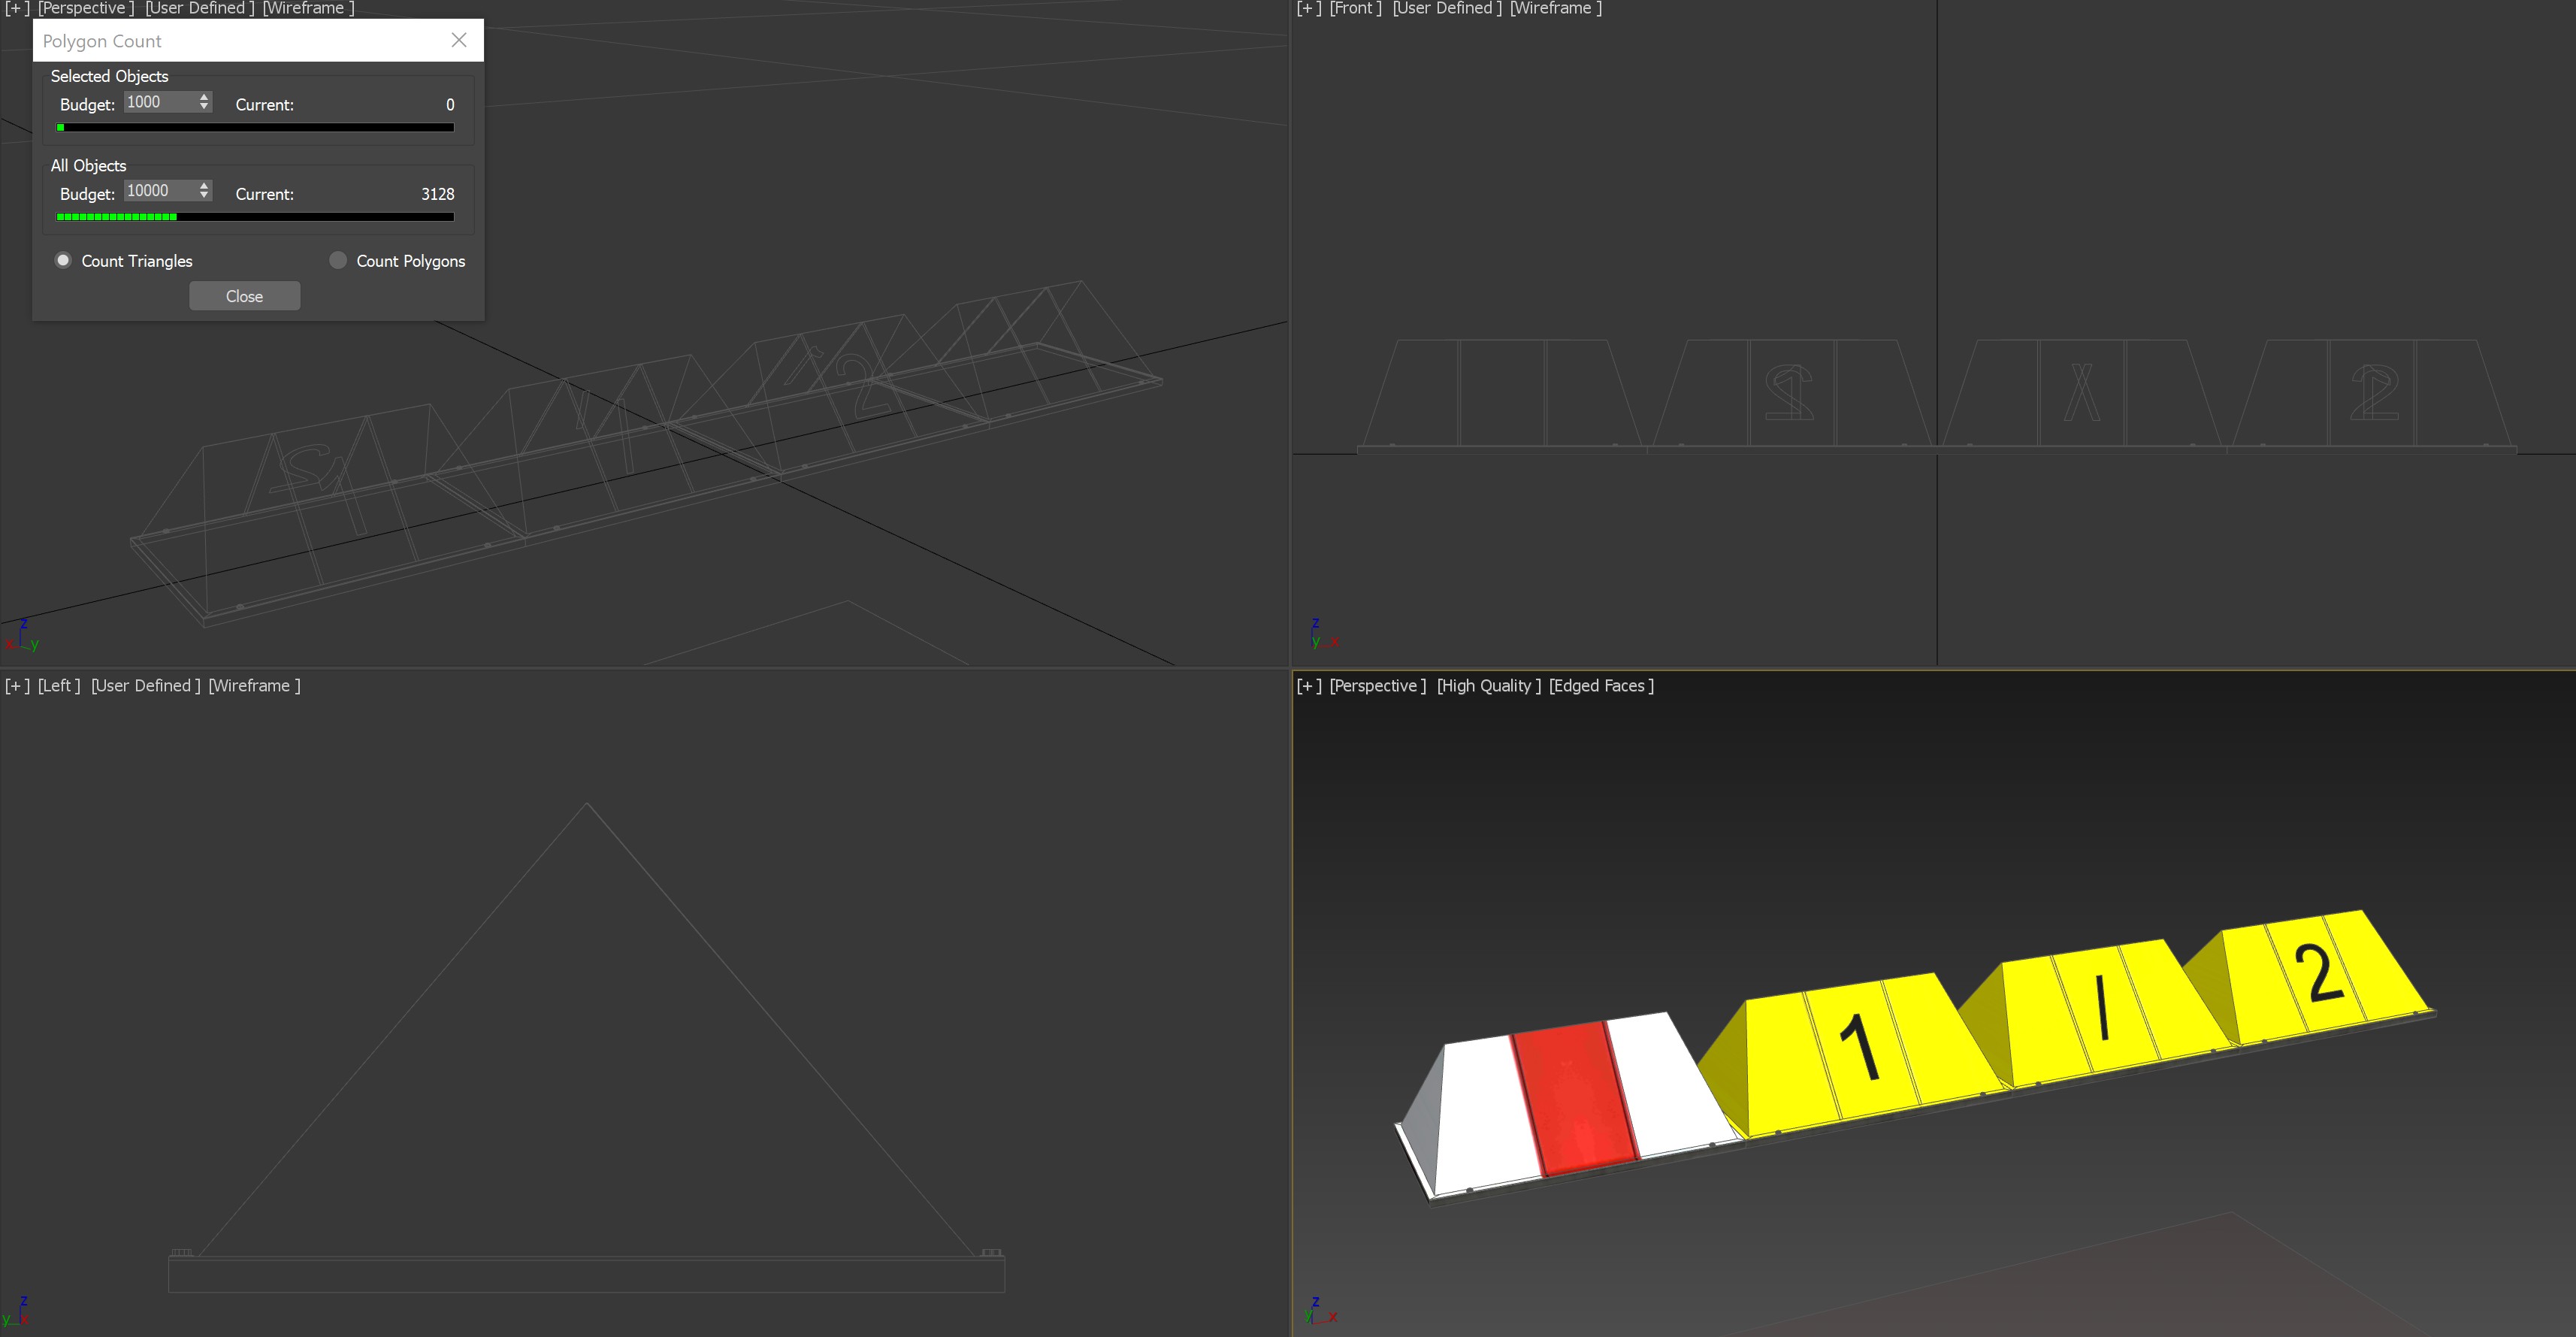This screenshot has width=2576, height=1337.
Task: Open top-left viewport [Wireframe] shading menu
Action: [x=308, y=8]
